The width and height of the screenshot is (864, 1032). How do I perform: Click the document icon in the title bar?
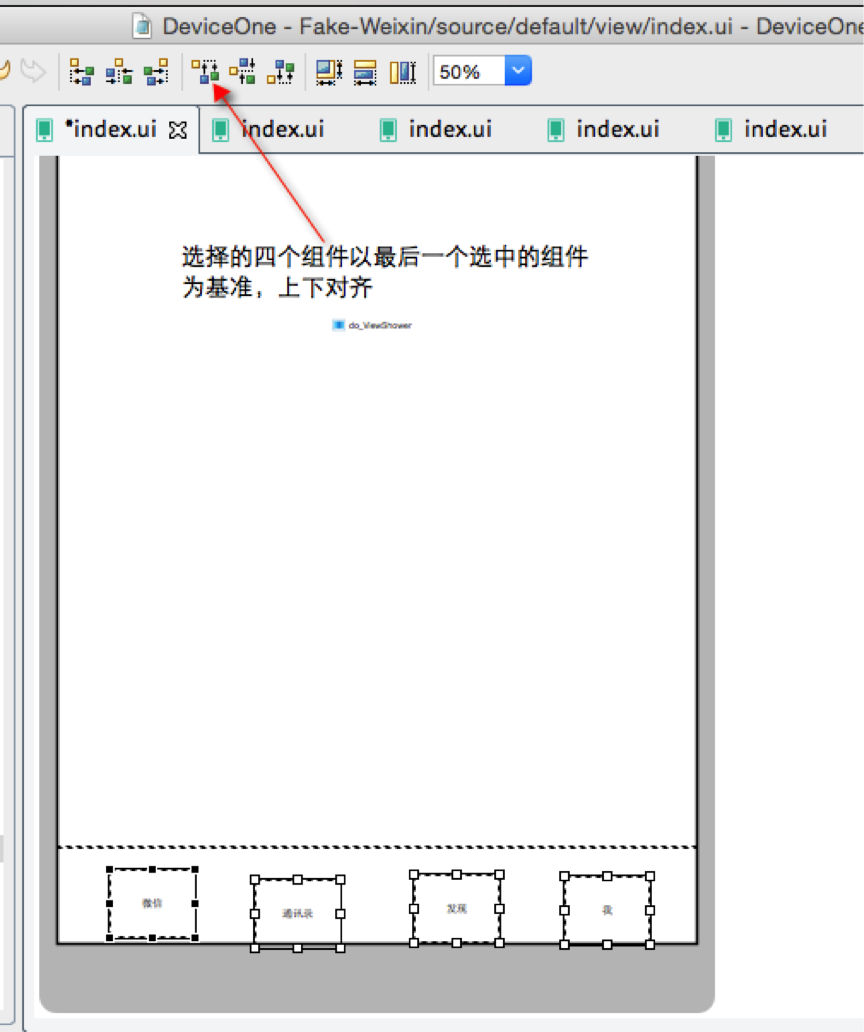point(142,26)
